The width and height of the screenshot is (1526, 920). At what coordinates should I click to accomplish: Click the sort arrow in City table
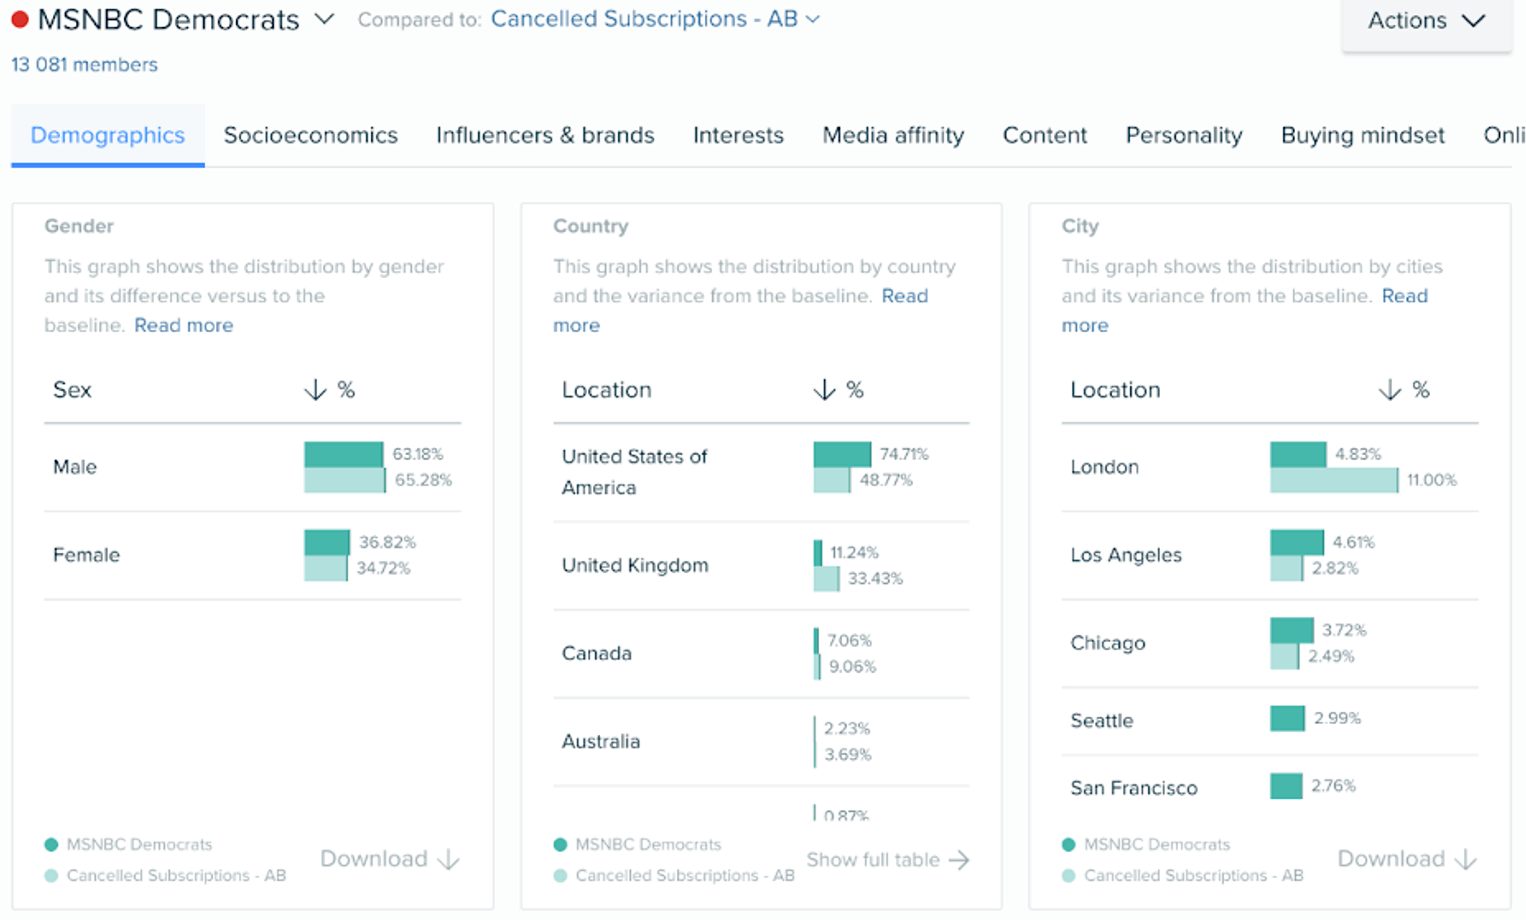tap(1389, 390)
